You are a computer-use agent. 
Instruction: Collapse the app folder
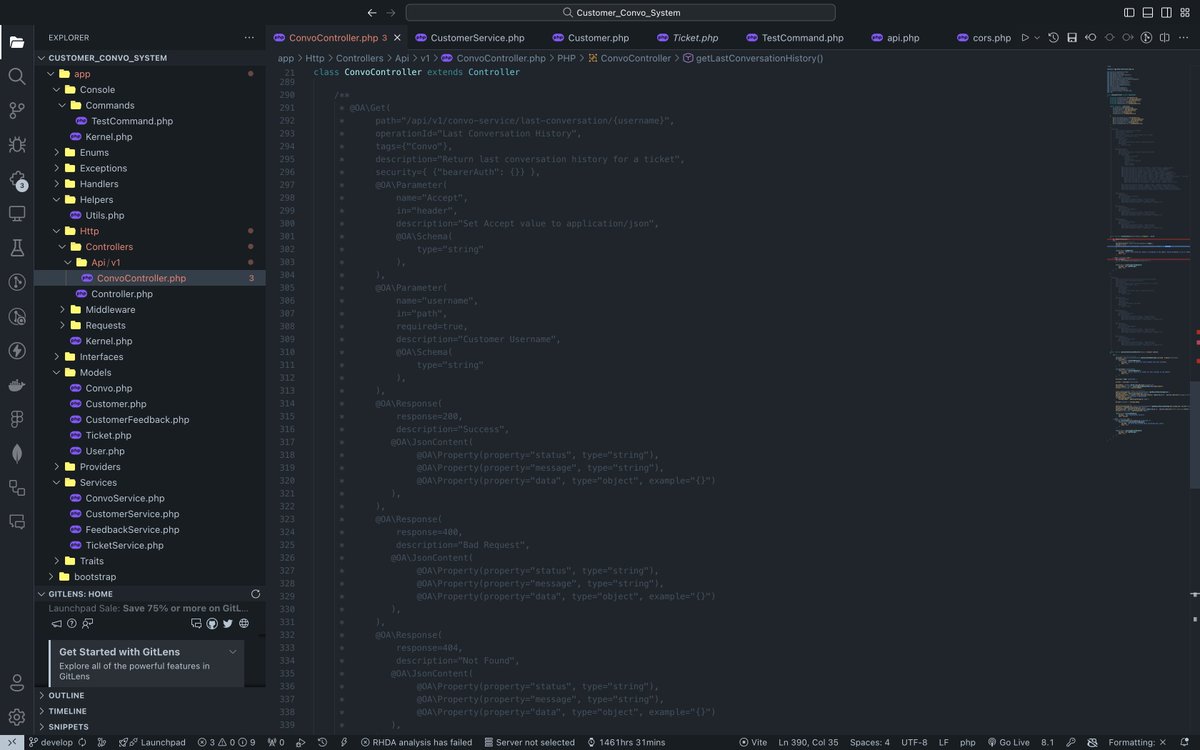point(51,74)
